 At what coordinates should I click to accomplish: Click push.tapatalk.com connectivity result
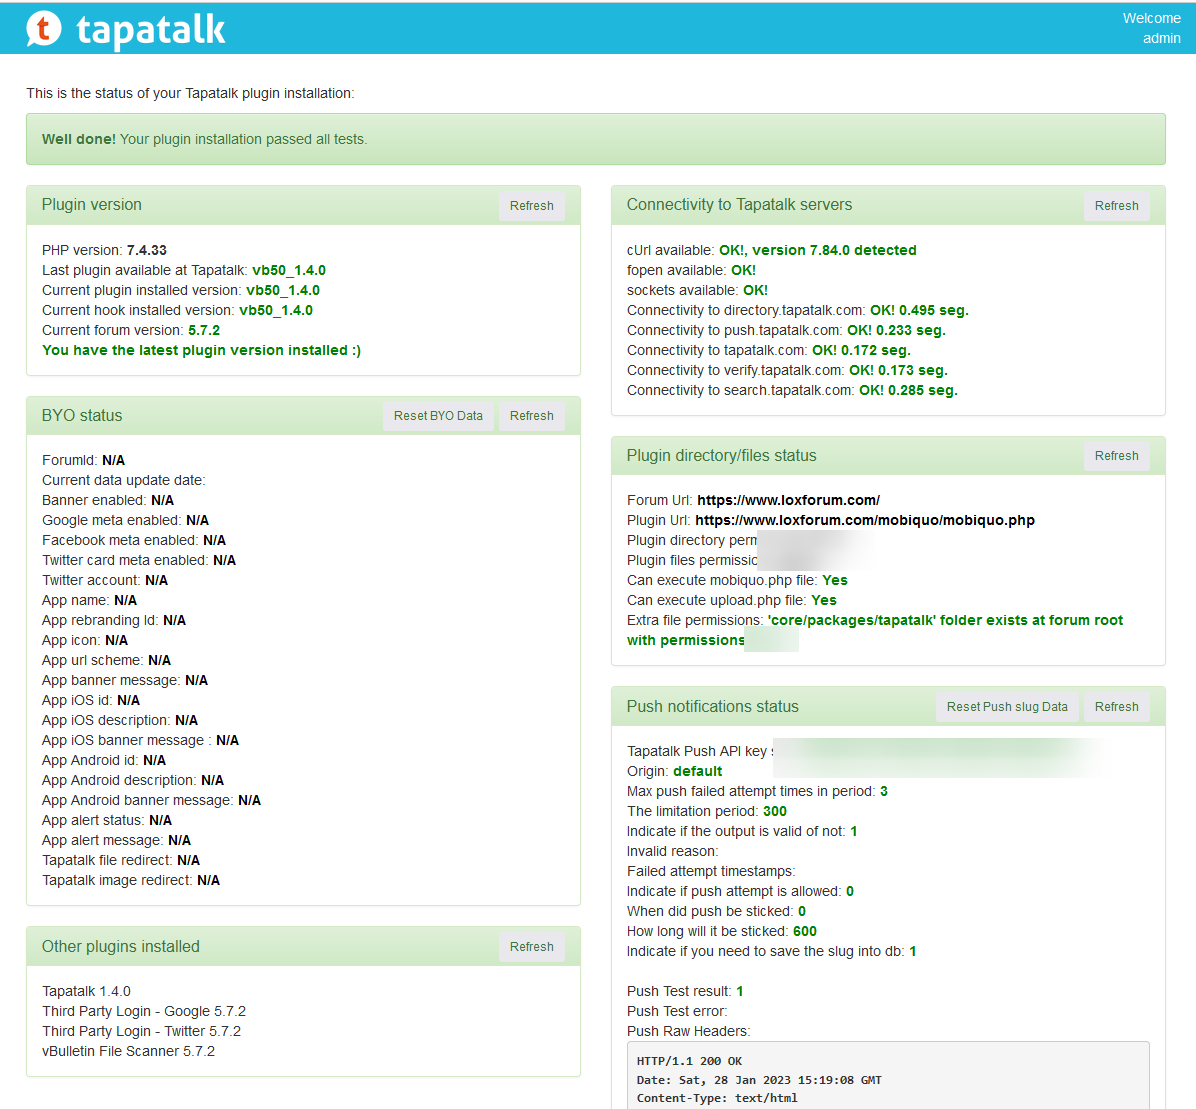click(x=896, y=330)
